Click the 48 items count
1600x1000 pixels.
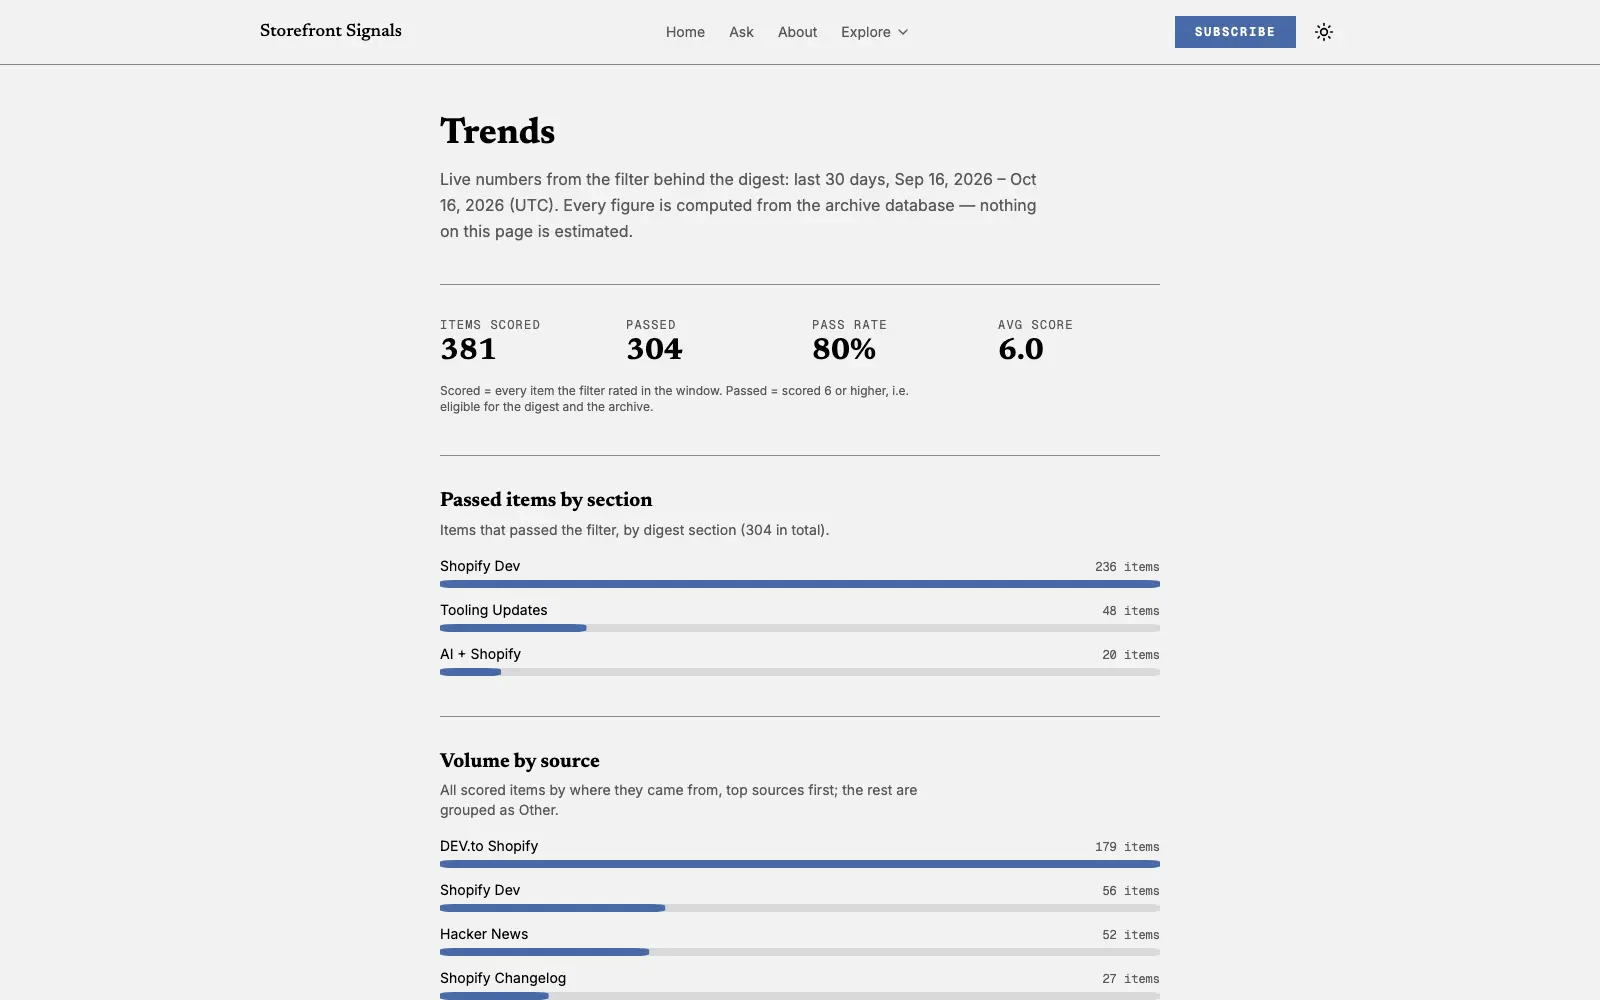coord(1131,611)
